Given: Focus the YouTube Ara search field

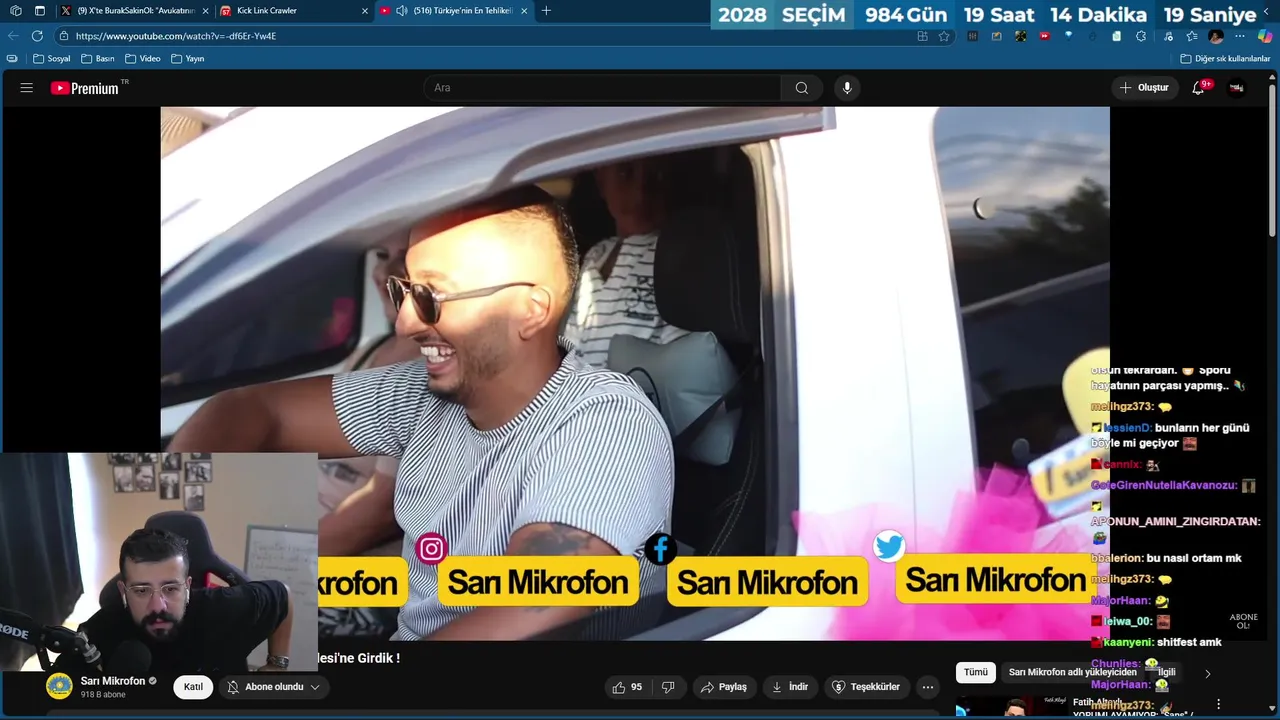Looking at the screenshot, I should click(602, 88).
